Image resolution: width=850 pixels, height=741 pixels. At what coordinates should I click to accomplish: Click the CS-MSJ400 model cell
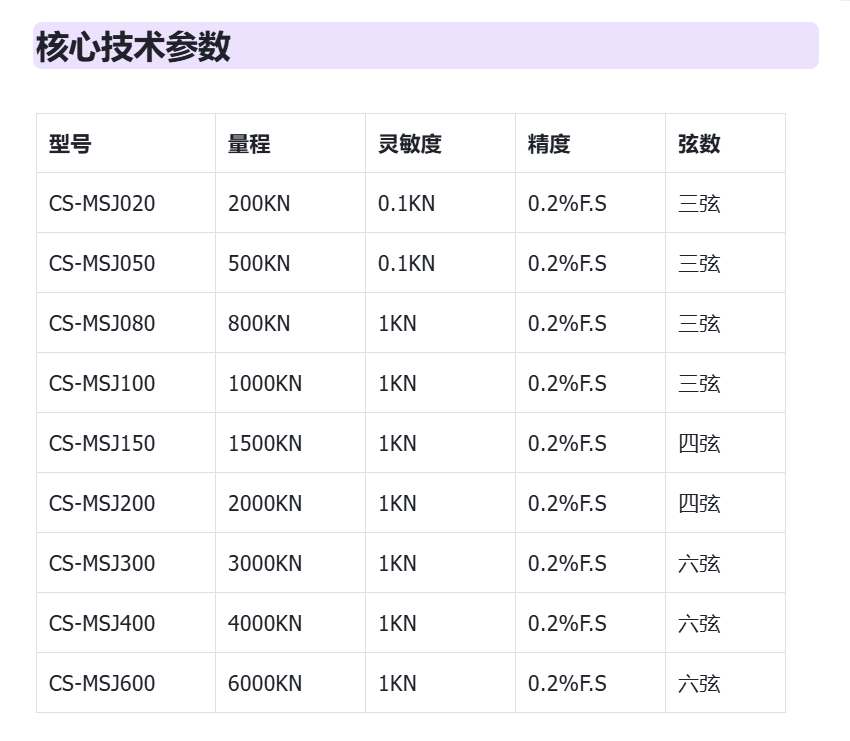(102, 624)
